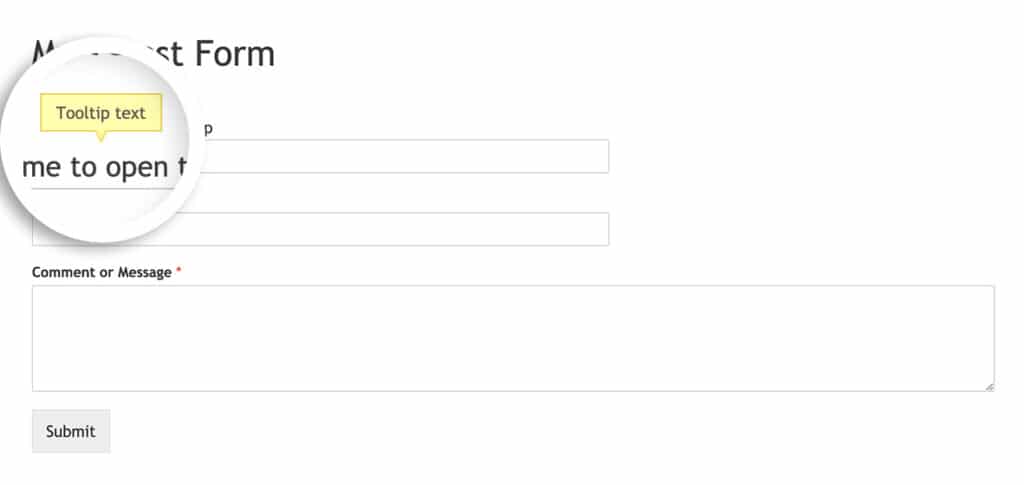Screen dimensions: 1024x485
Task: Select the Comment or Message label
Action: pyautogui.click(x=102, y=272)
